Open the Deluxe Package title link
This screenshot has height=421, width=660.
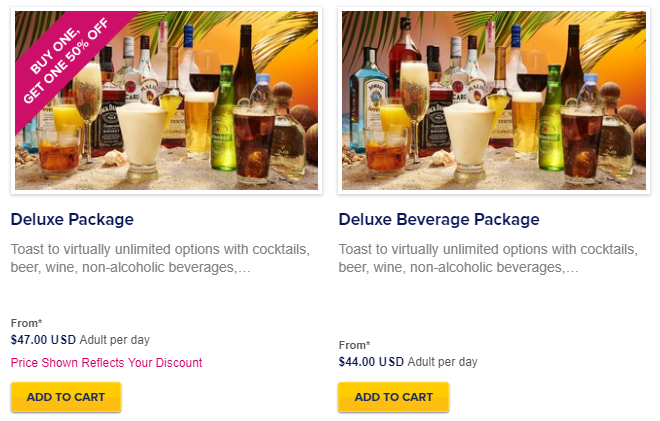point(72,219)
